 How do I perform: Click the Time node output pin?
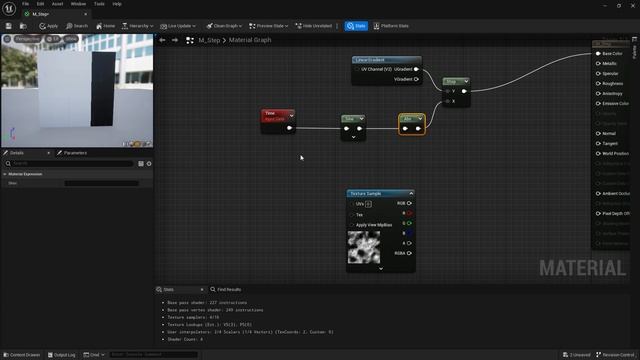[x=289, y=128]
